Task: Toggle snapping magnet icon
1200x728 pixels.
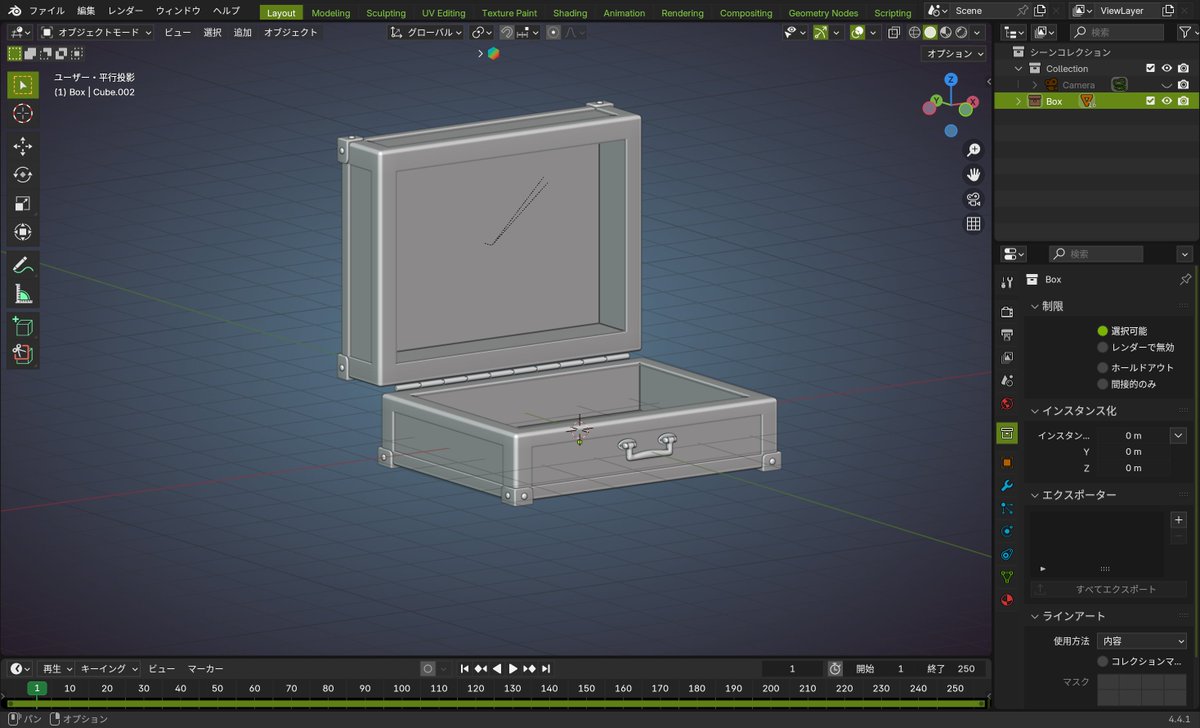Action: 507,32
